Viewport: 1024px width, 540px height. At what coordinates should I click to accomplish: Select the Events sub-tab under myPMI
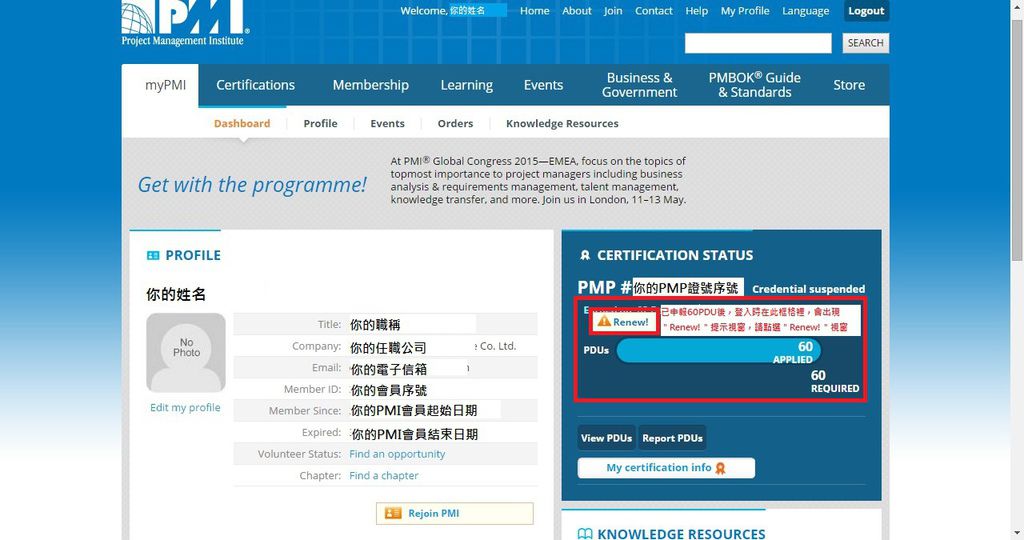pyautogui.click(x=387, y=123)
